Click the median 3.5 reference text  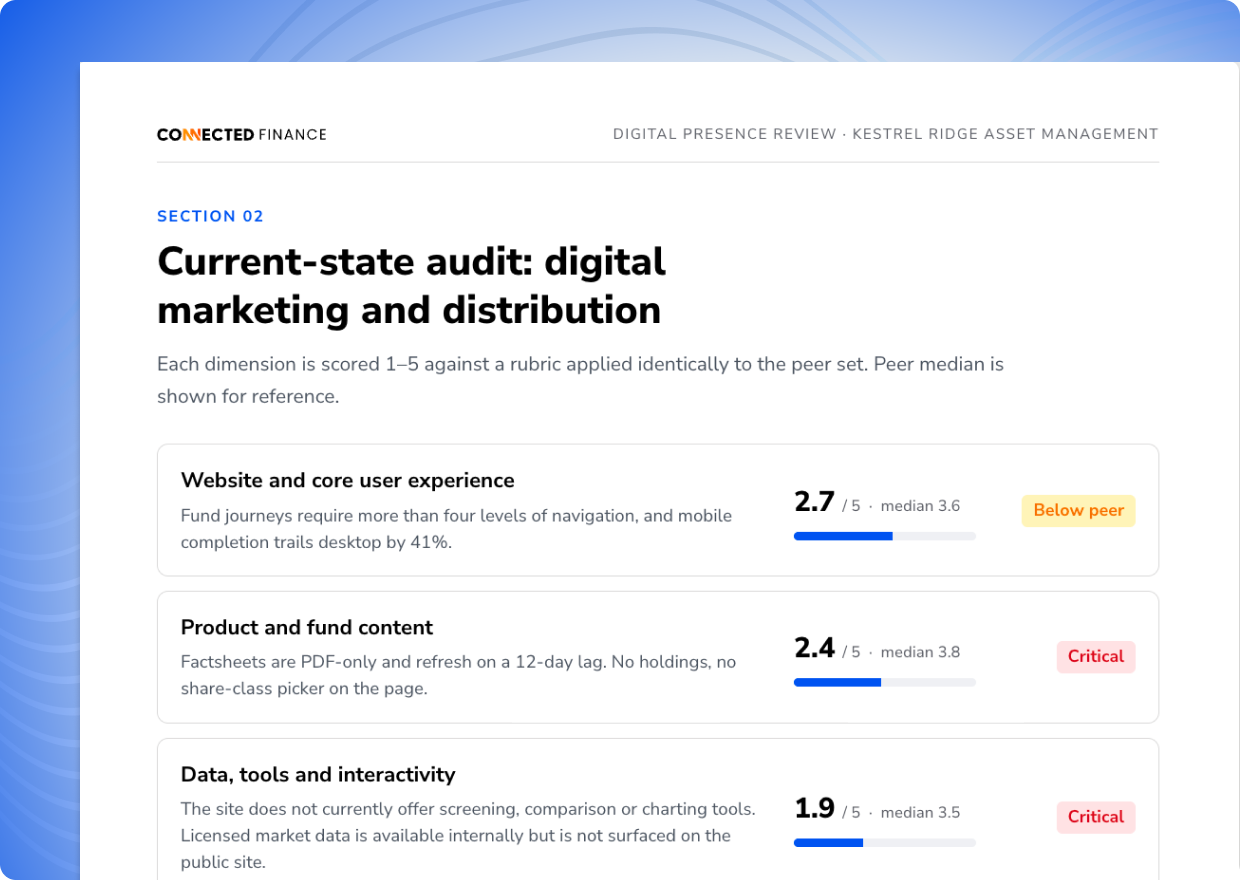coord(920,812)
